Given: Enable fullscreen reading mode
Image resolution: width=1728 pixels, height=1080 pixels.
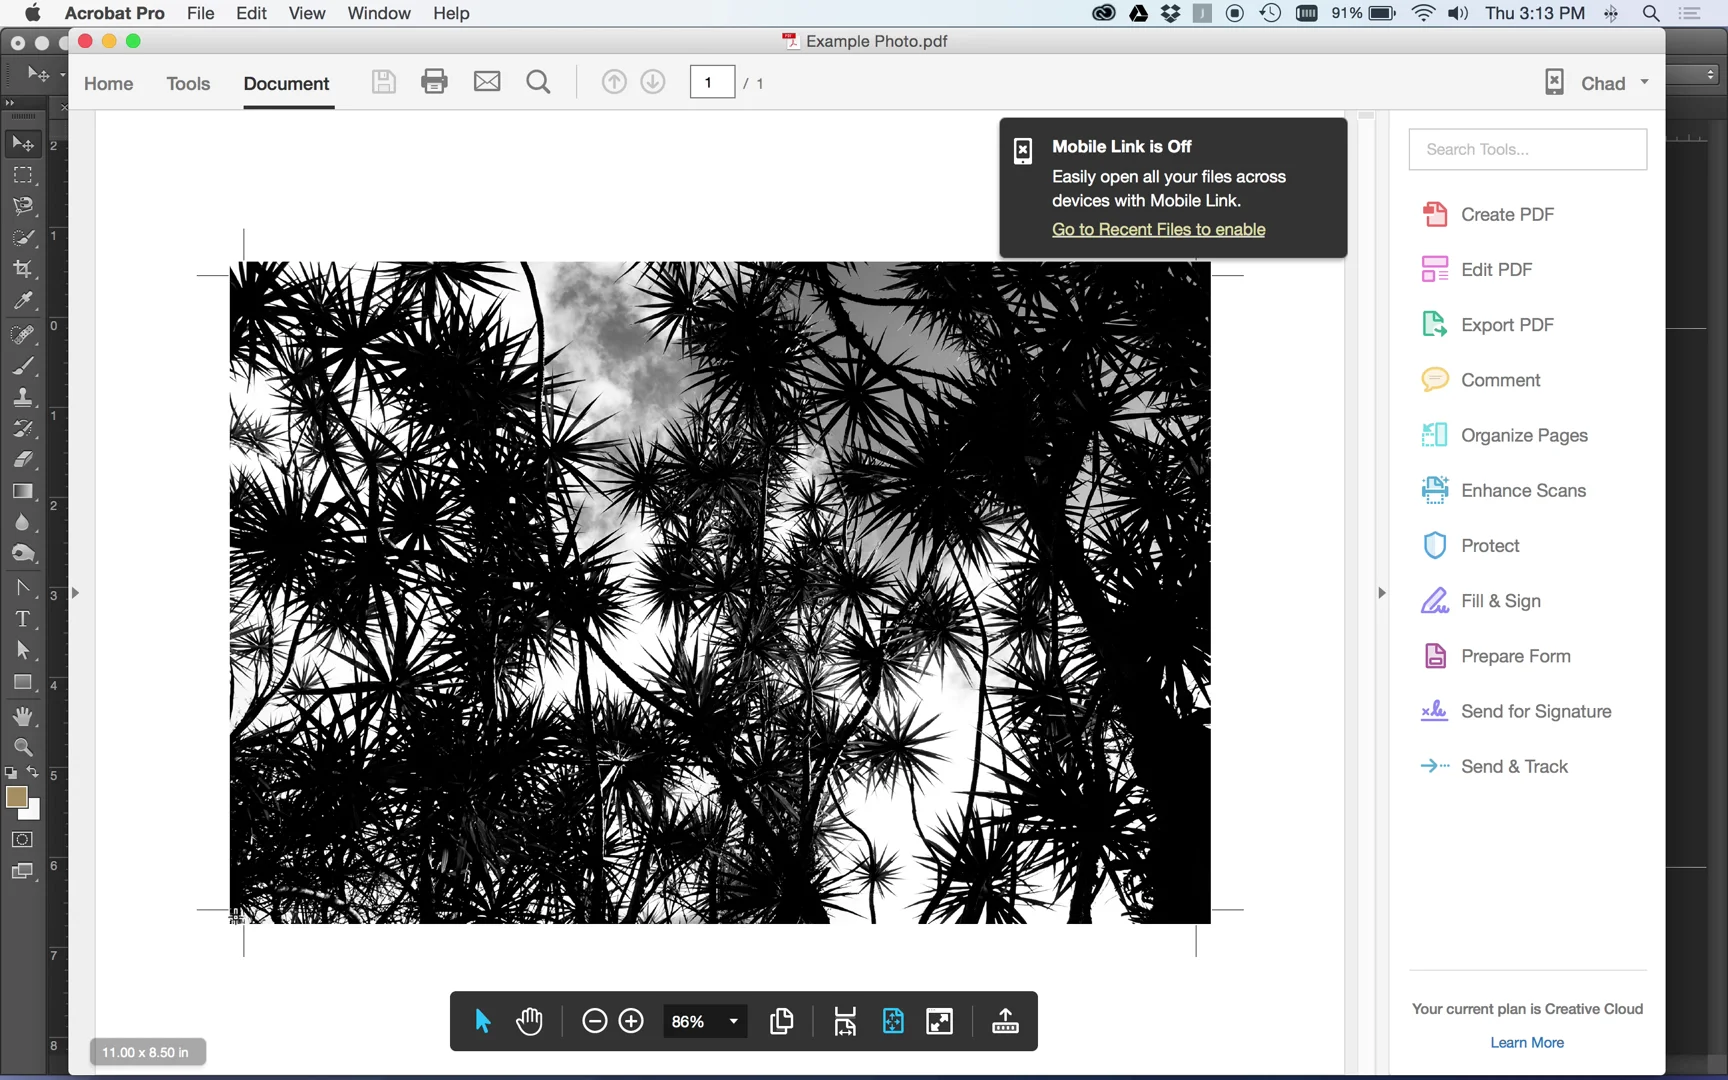Looking at the screenshot, I should pos(940,1021).
